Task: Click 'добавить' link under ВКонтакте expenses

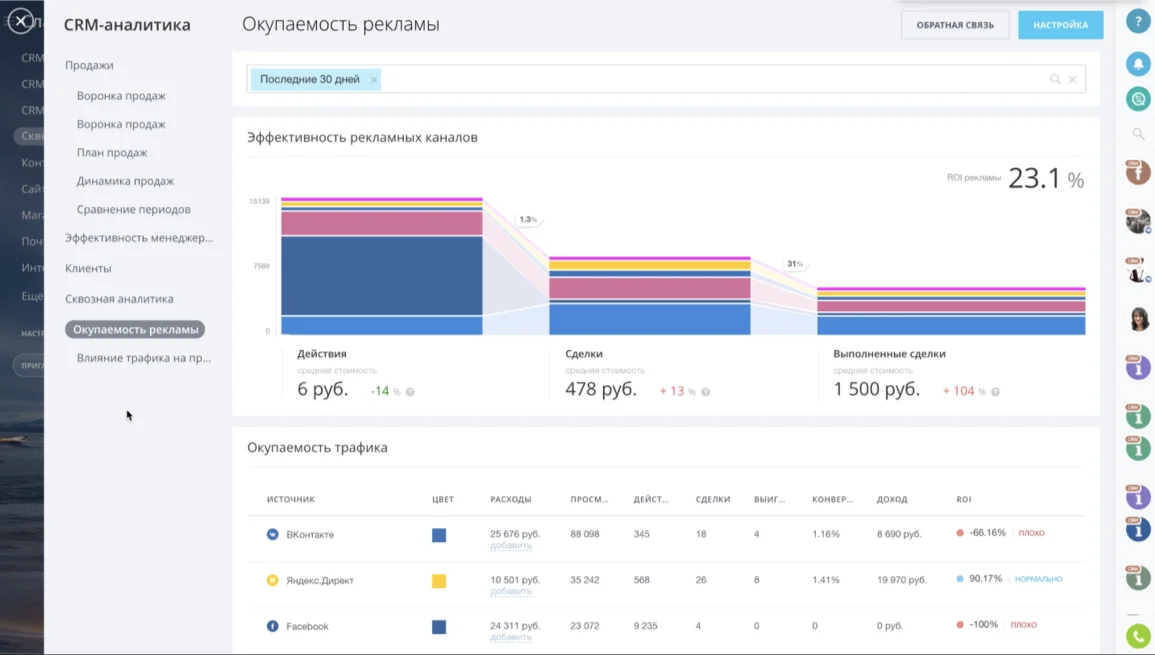Action: [x=511, y=546]
